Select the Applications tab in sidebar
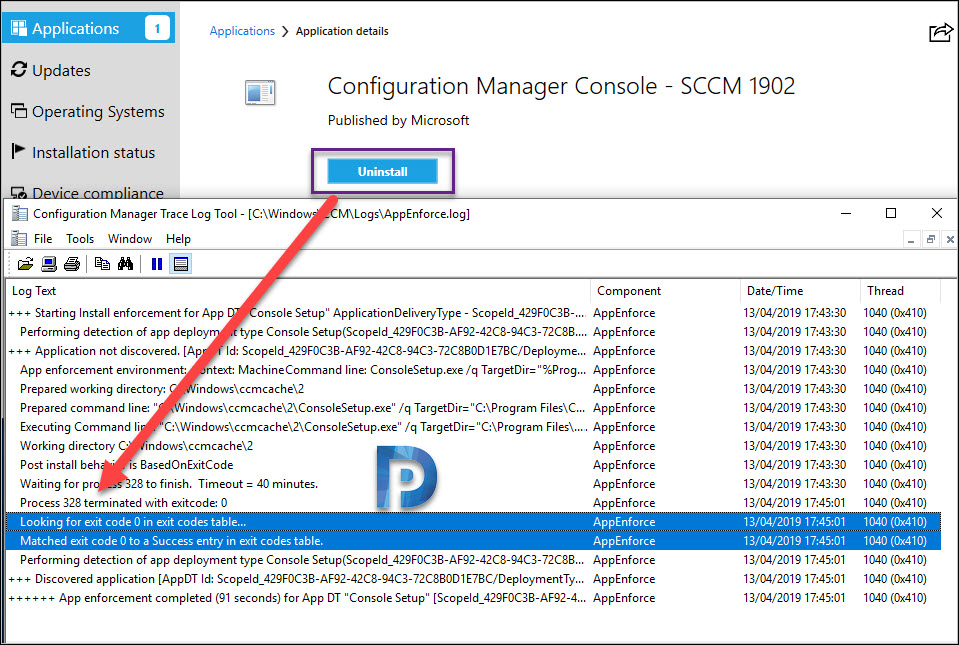The width and height of the screenshot is (959, 645). click(x=88, y=28)
